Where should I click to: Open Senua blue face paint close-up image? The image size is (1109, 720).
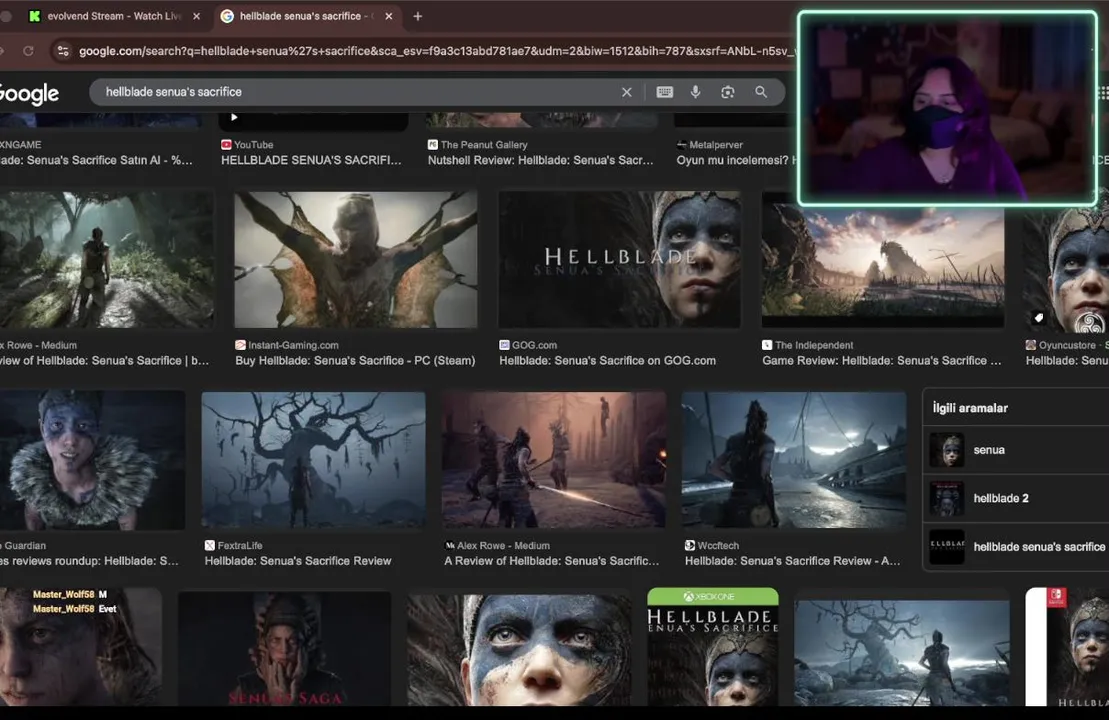[x=519, y=650]
